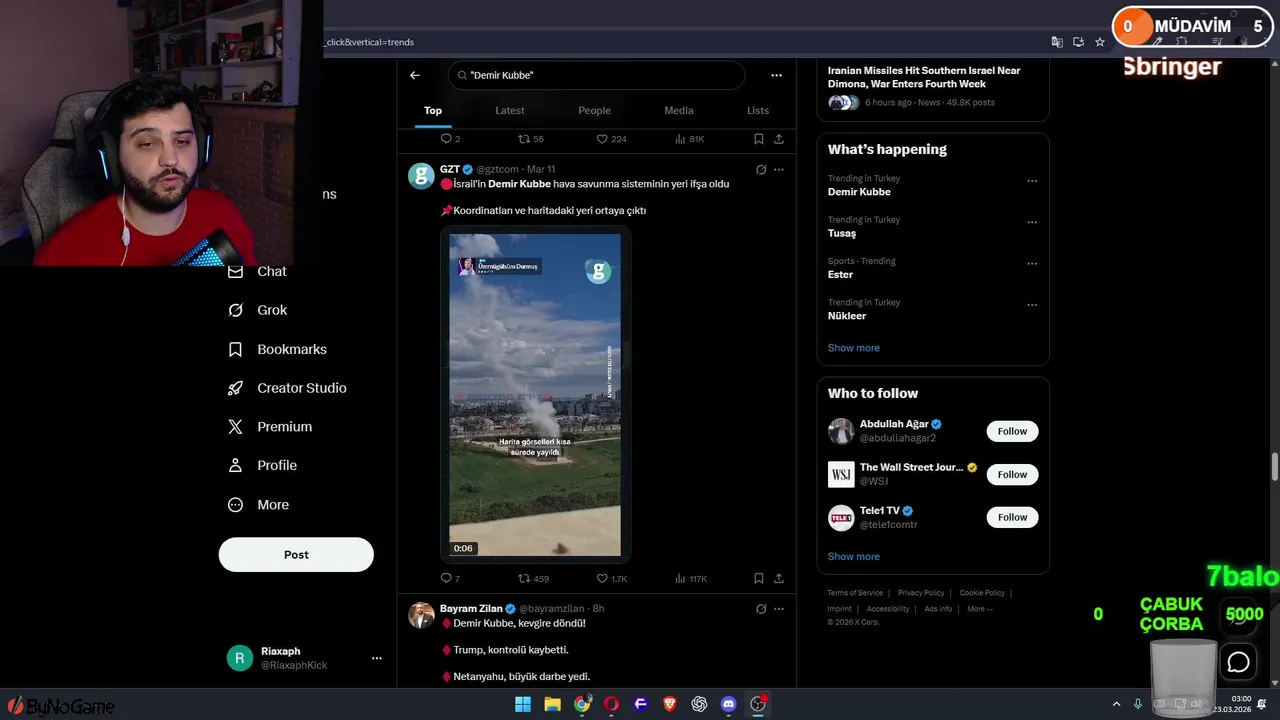The image size is (1280, 720).
Task: Click the browser translate page icon
Action: tap(1057, 42)
